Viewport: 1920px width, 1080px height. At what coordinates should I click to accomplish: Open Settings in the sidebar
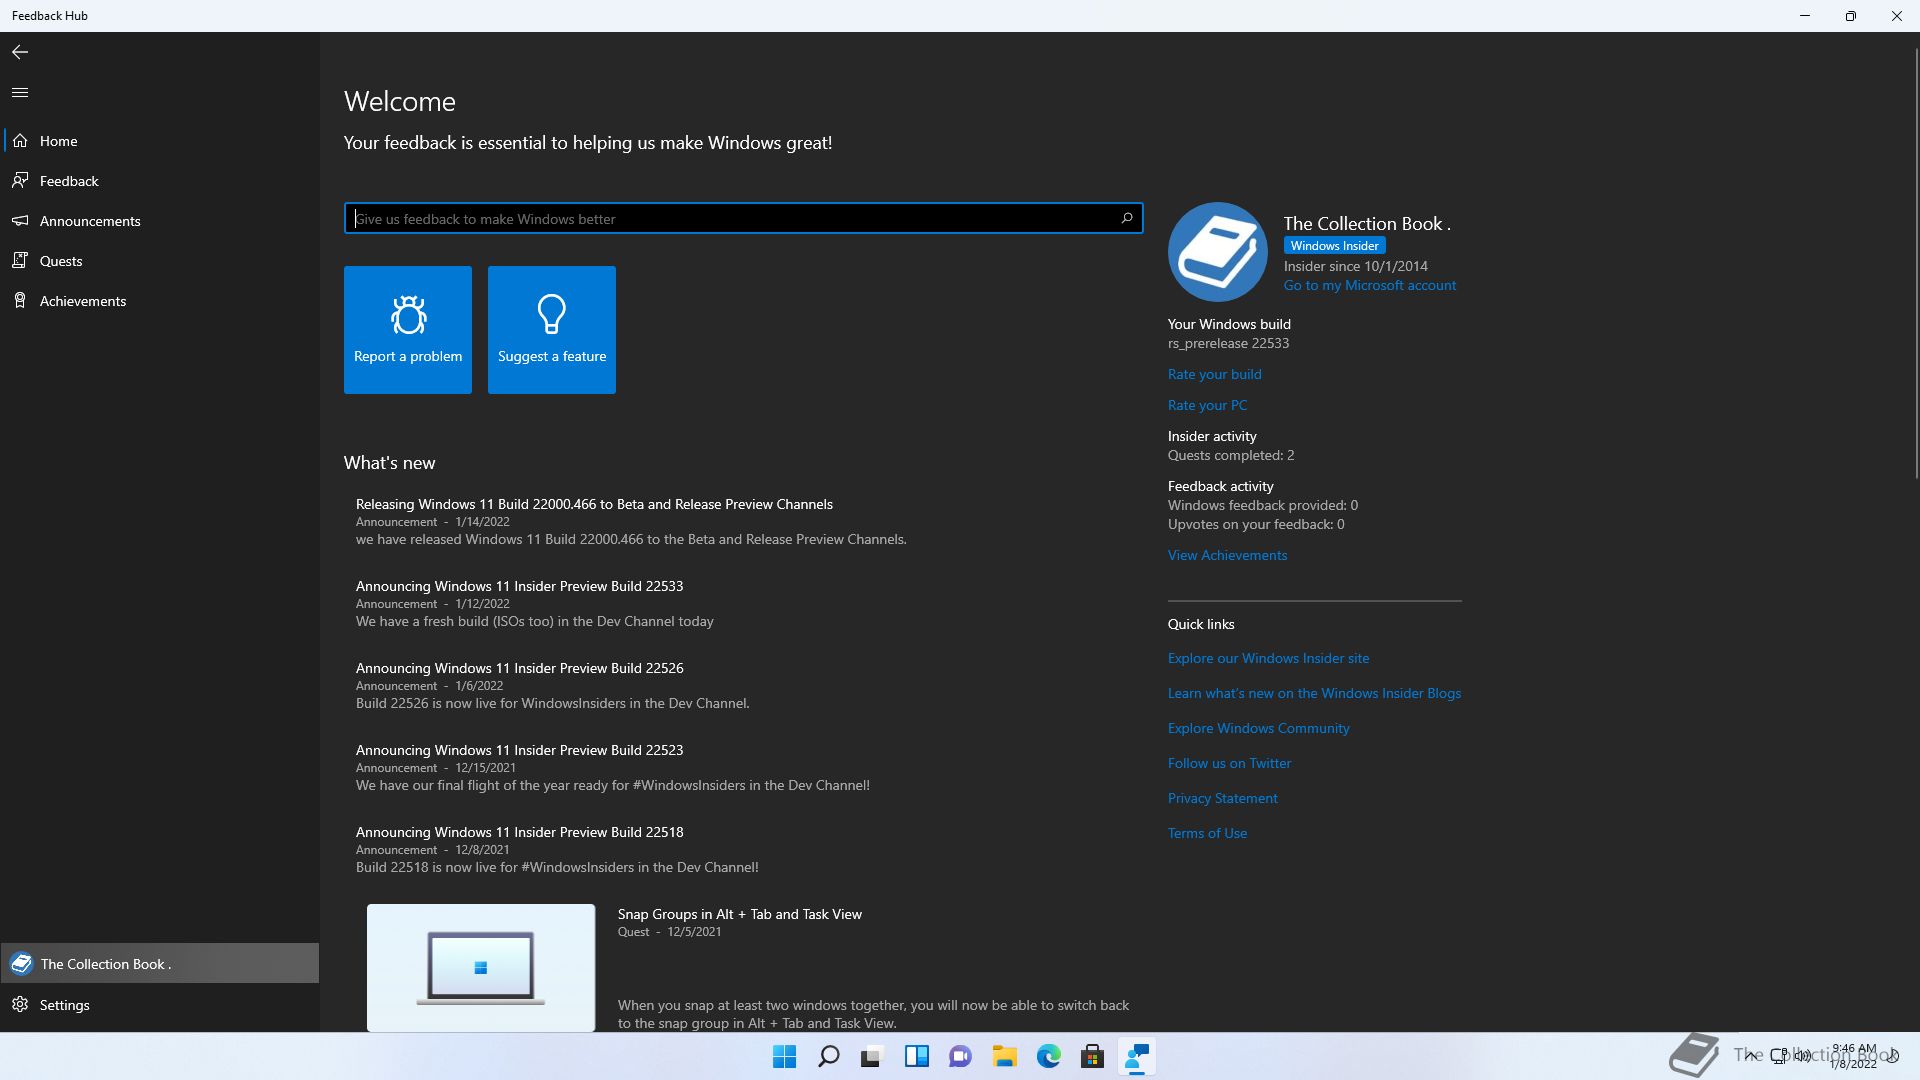(160, 1005)
